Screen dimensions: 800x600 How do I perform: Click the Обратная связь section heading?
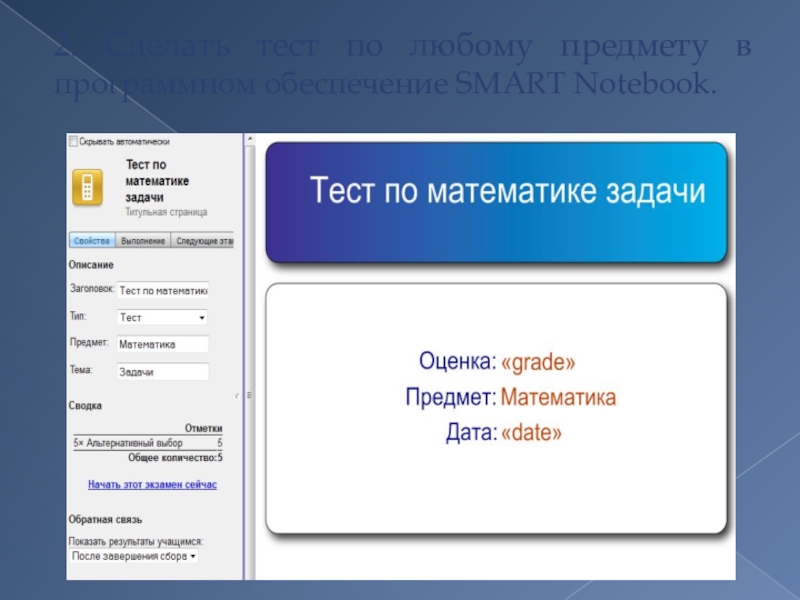tap(106, 519)
